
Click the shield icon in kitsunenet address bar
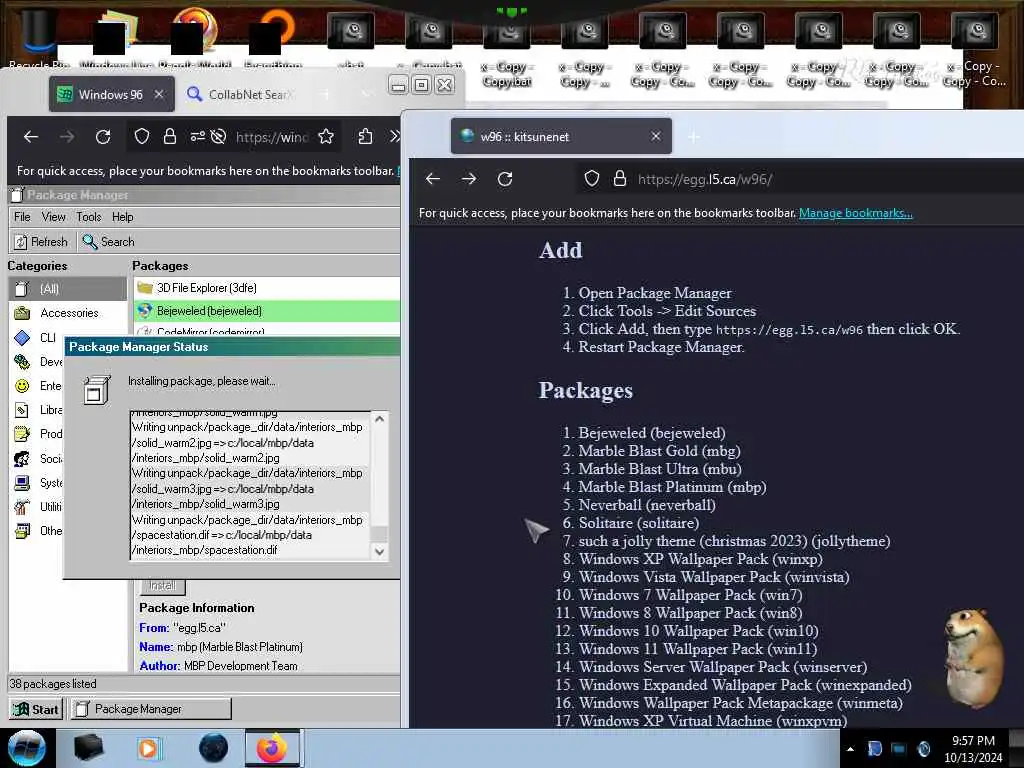pos(592,178)
